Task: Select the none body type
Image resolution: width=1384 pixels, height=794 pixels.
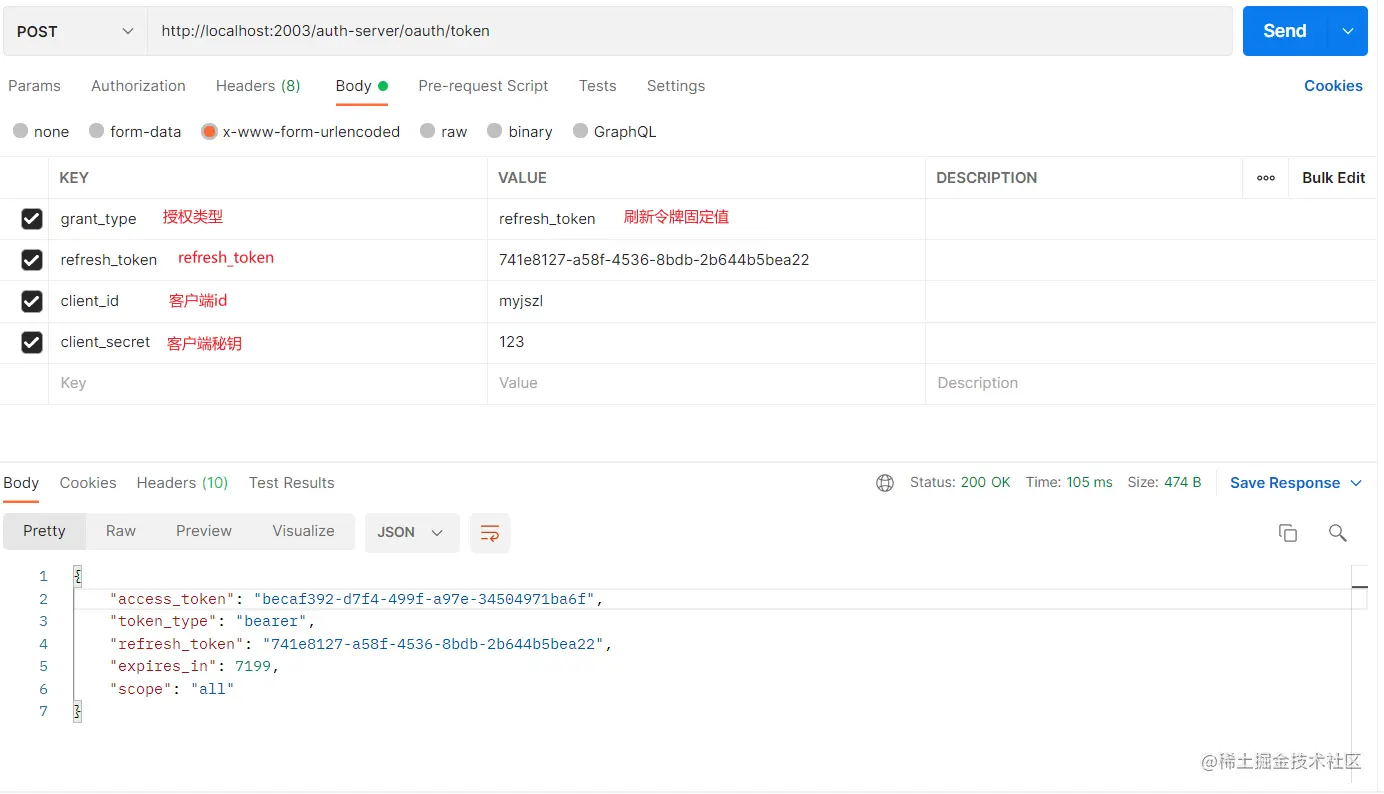Action: pos(41,131)
